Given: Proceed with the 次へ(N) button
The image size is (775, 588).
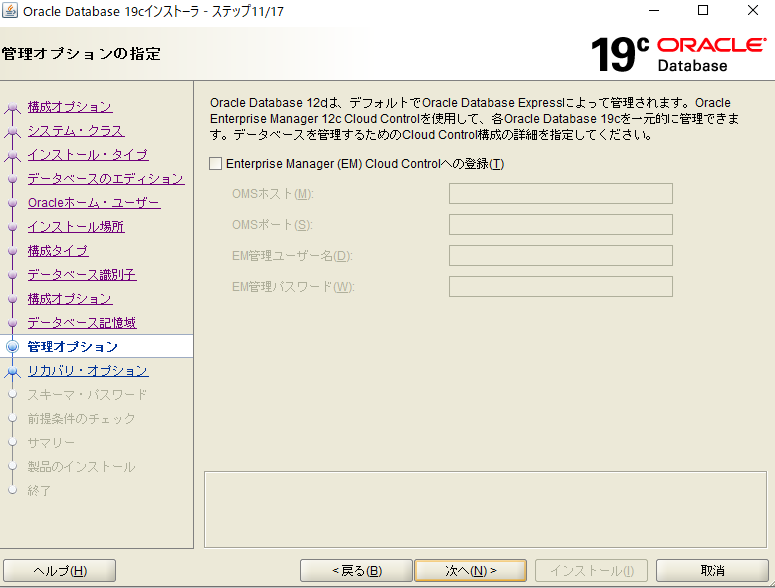Looking at the screenshot, I should (471, 571).
